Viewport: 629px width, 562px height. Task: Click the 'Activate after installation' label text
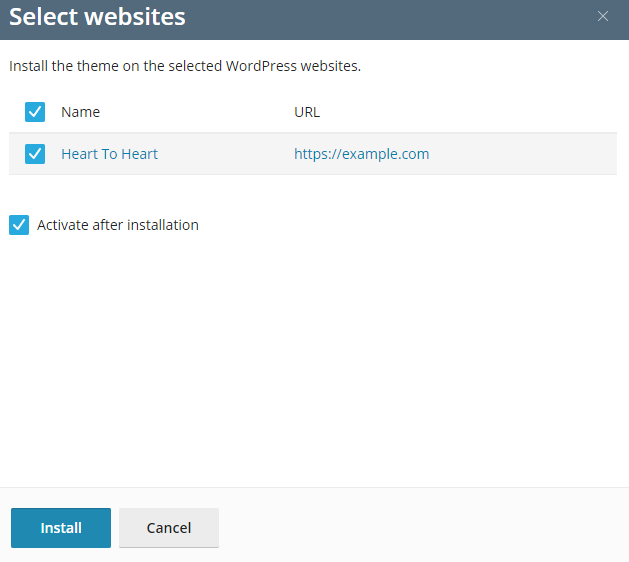(118, 225)
